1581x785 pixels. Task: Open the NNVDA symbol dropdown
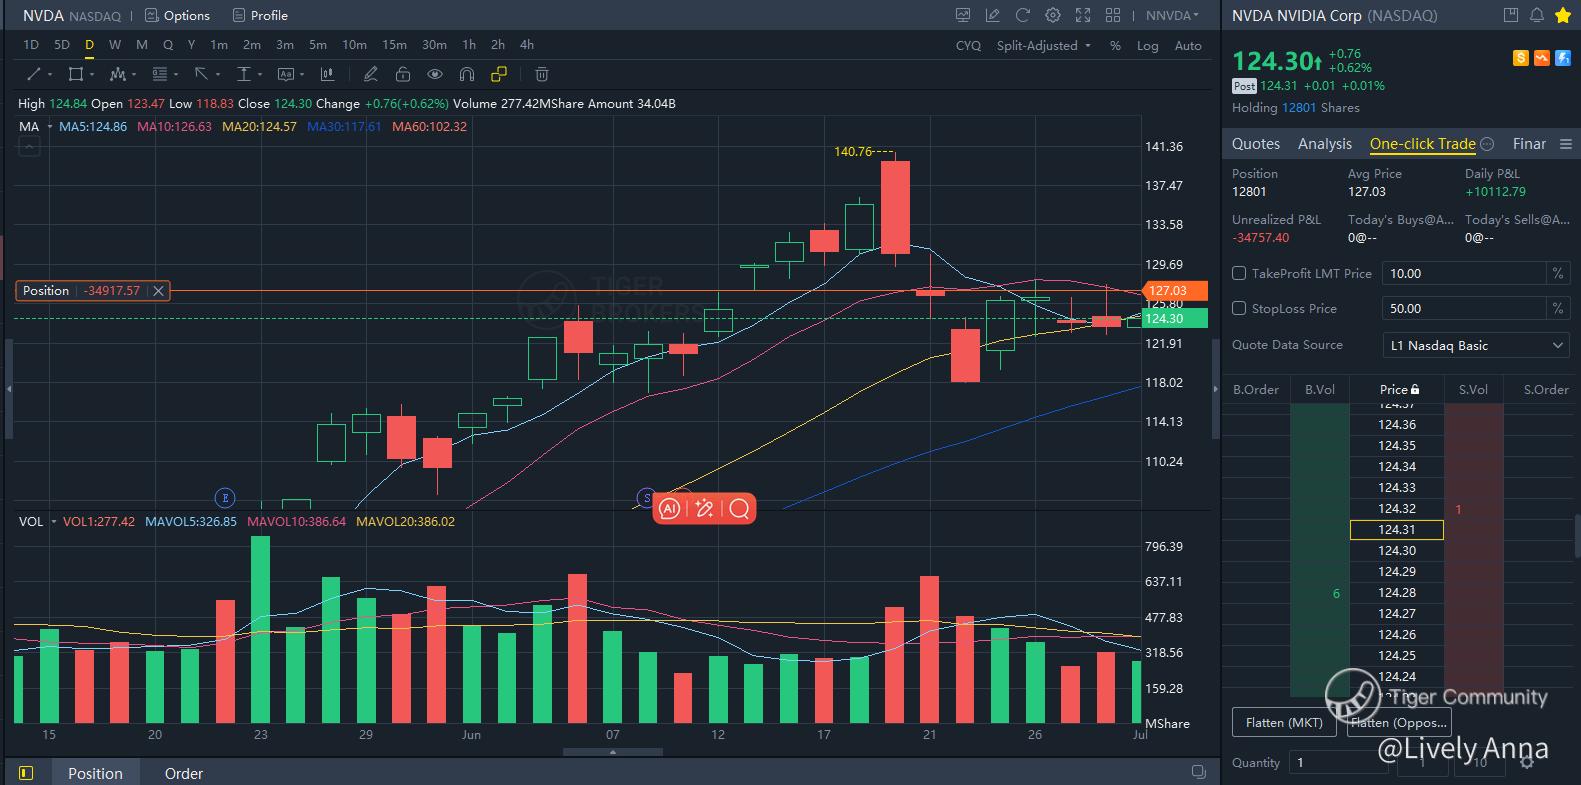click(1172, 15)
